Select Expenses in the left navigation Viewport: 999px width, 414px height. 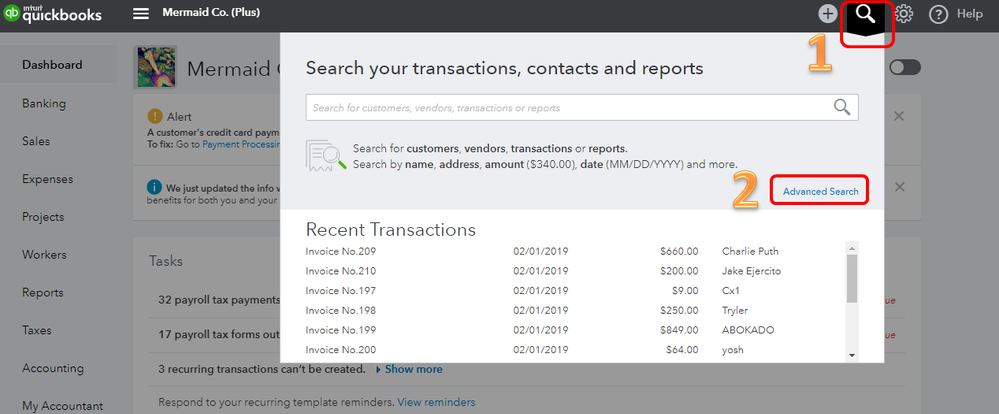click(x=47, y=179)
